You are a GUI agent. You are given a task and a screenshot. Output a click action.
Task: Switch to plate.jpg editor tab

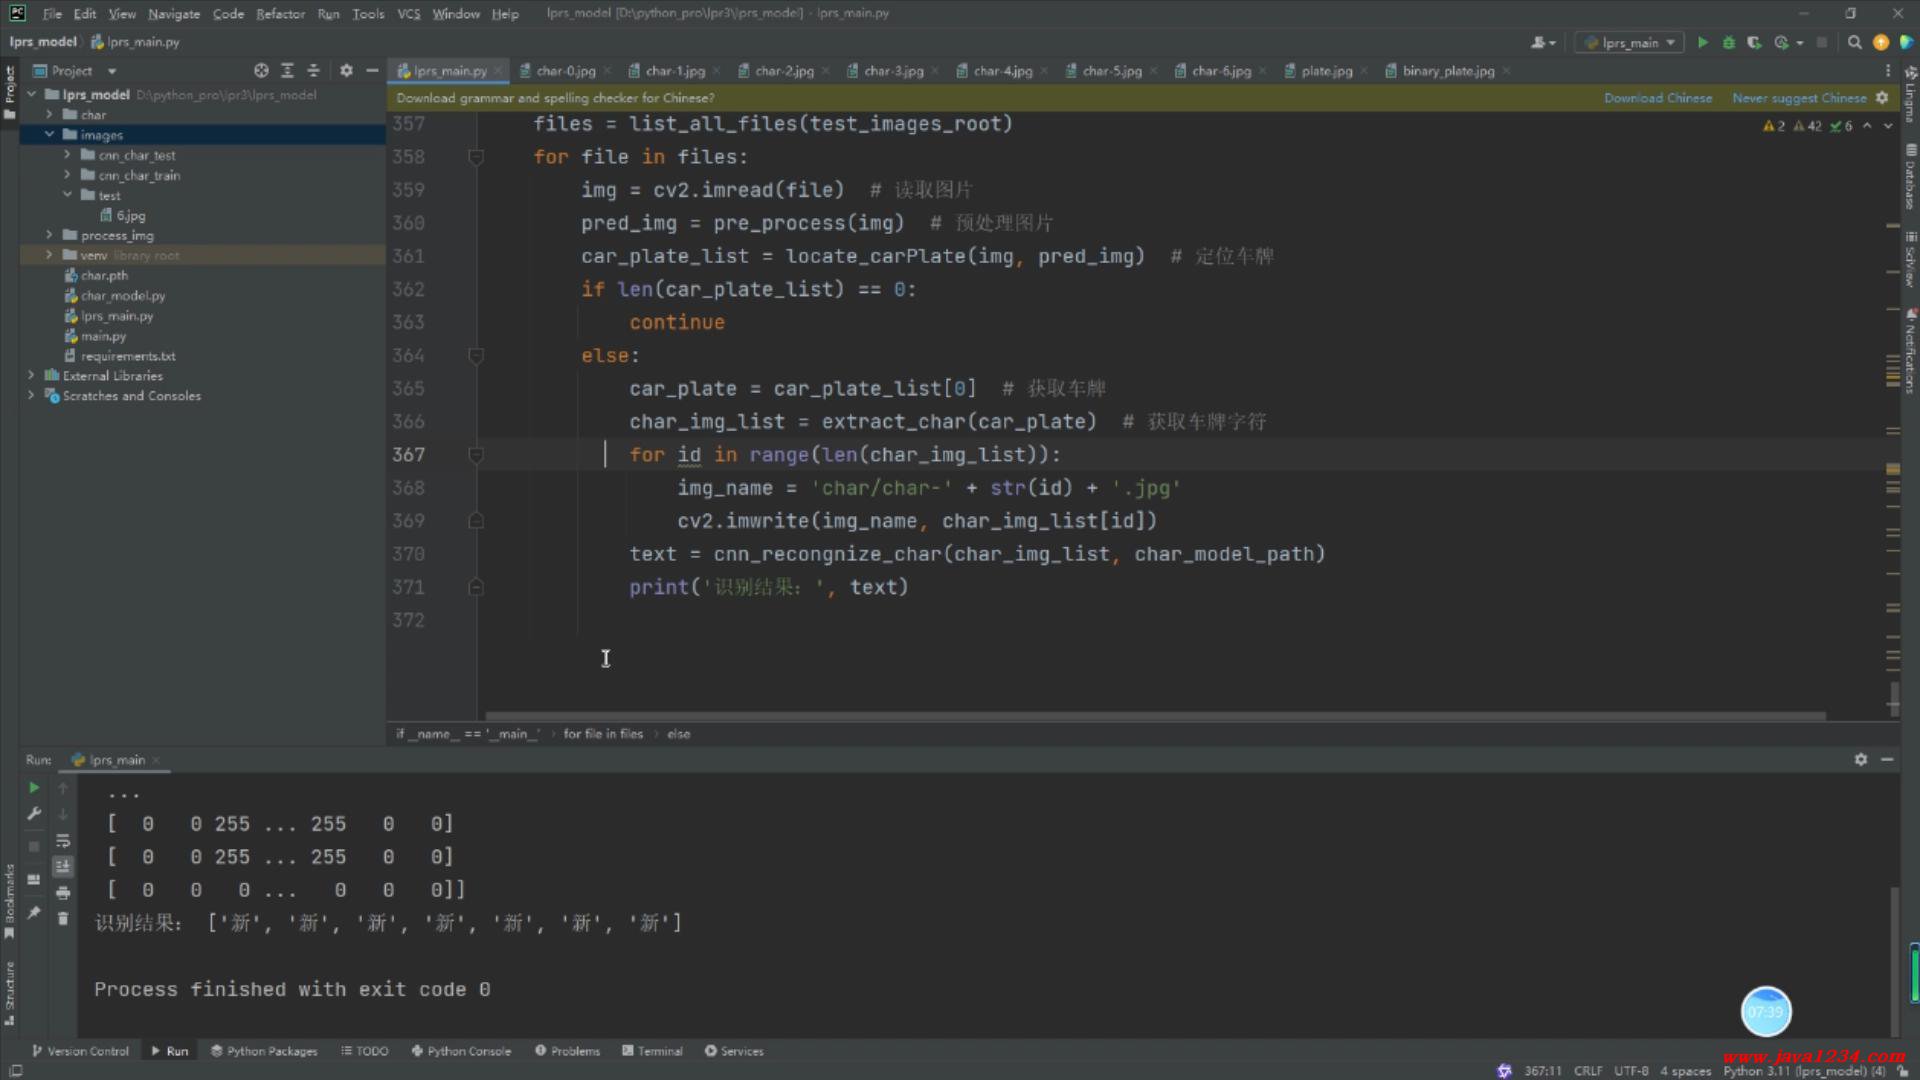tap(1326, 71)
